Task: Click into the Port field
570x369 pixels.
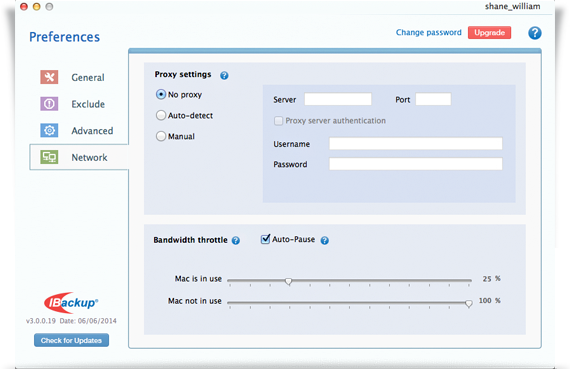Action: pos(433,99)
